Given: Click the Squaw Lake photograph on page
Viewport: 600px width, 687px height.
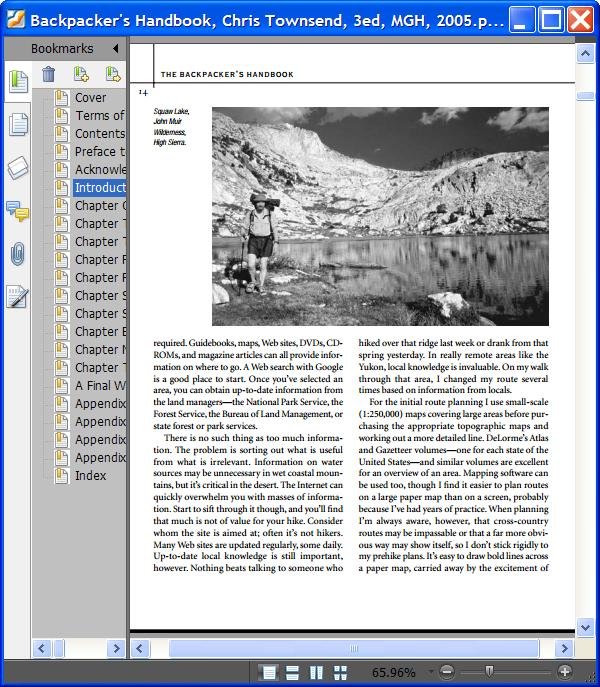Looking at the screenshot, I should (380, 216).
